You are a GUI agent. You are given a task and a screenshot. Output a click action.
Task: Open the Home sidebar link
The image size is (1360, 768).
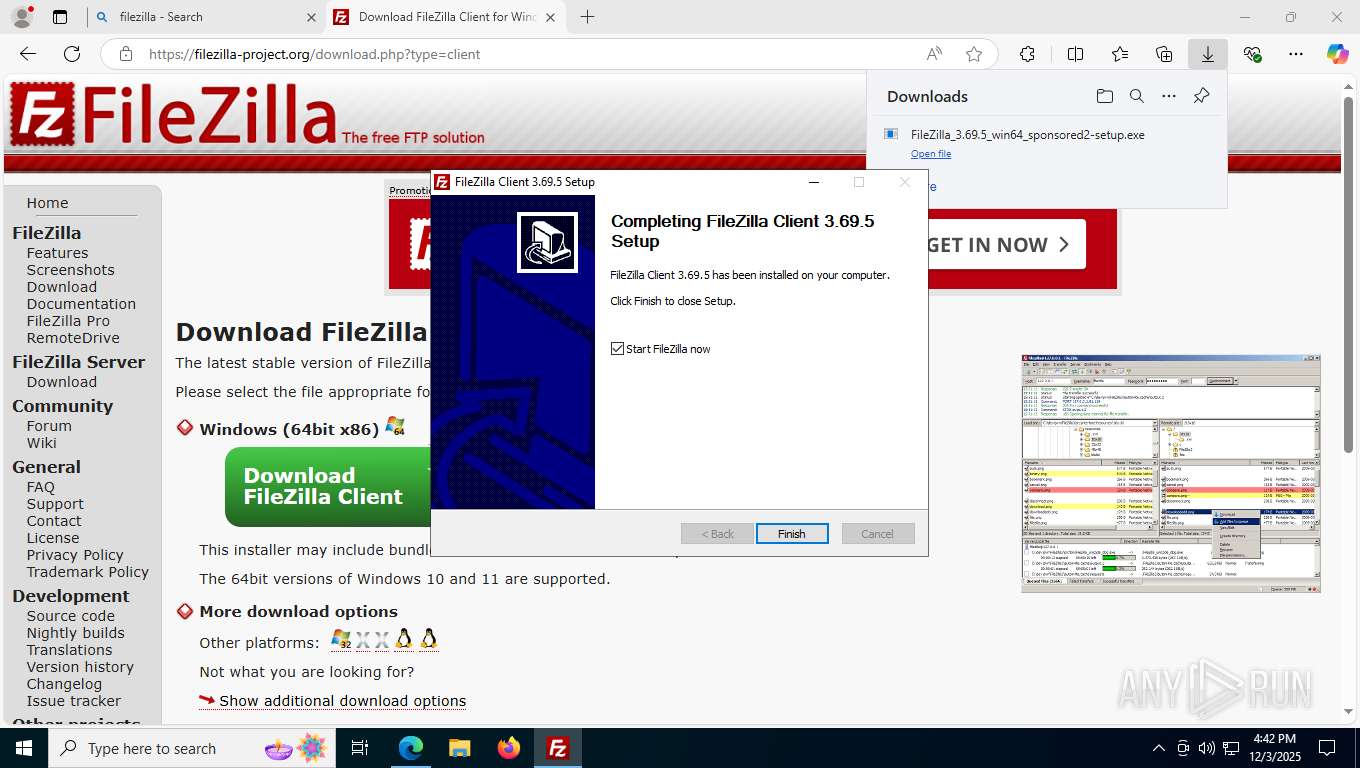(x=47, y=203)
